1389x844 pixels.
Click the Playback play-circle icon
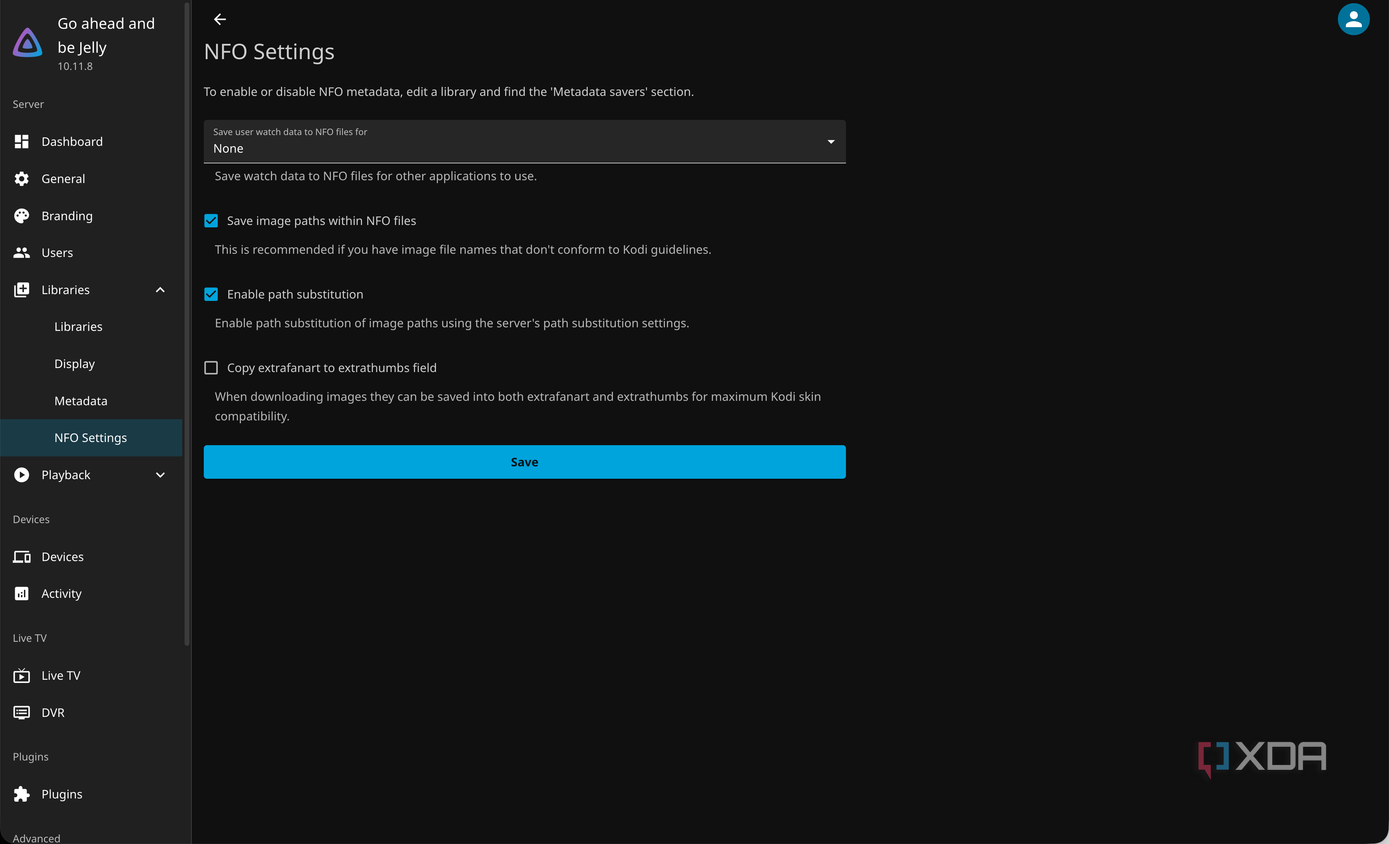click(21, 475)
